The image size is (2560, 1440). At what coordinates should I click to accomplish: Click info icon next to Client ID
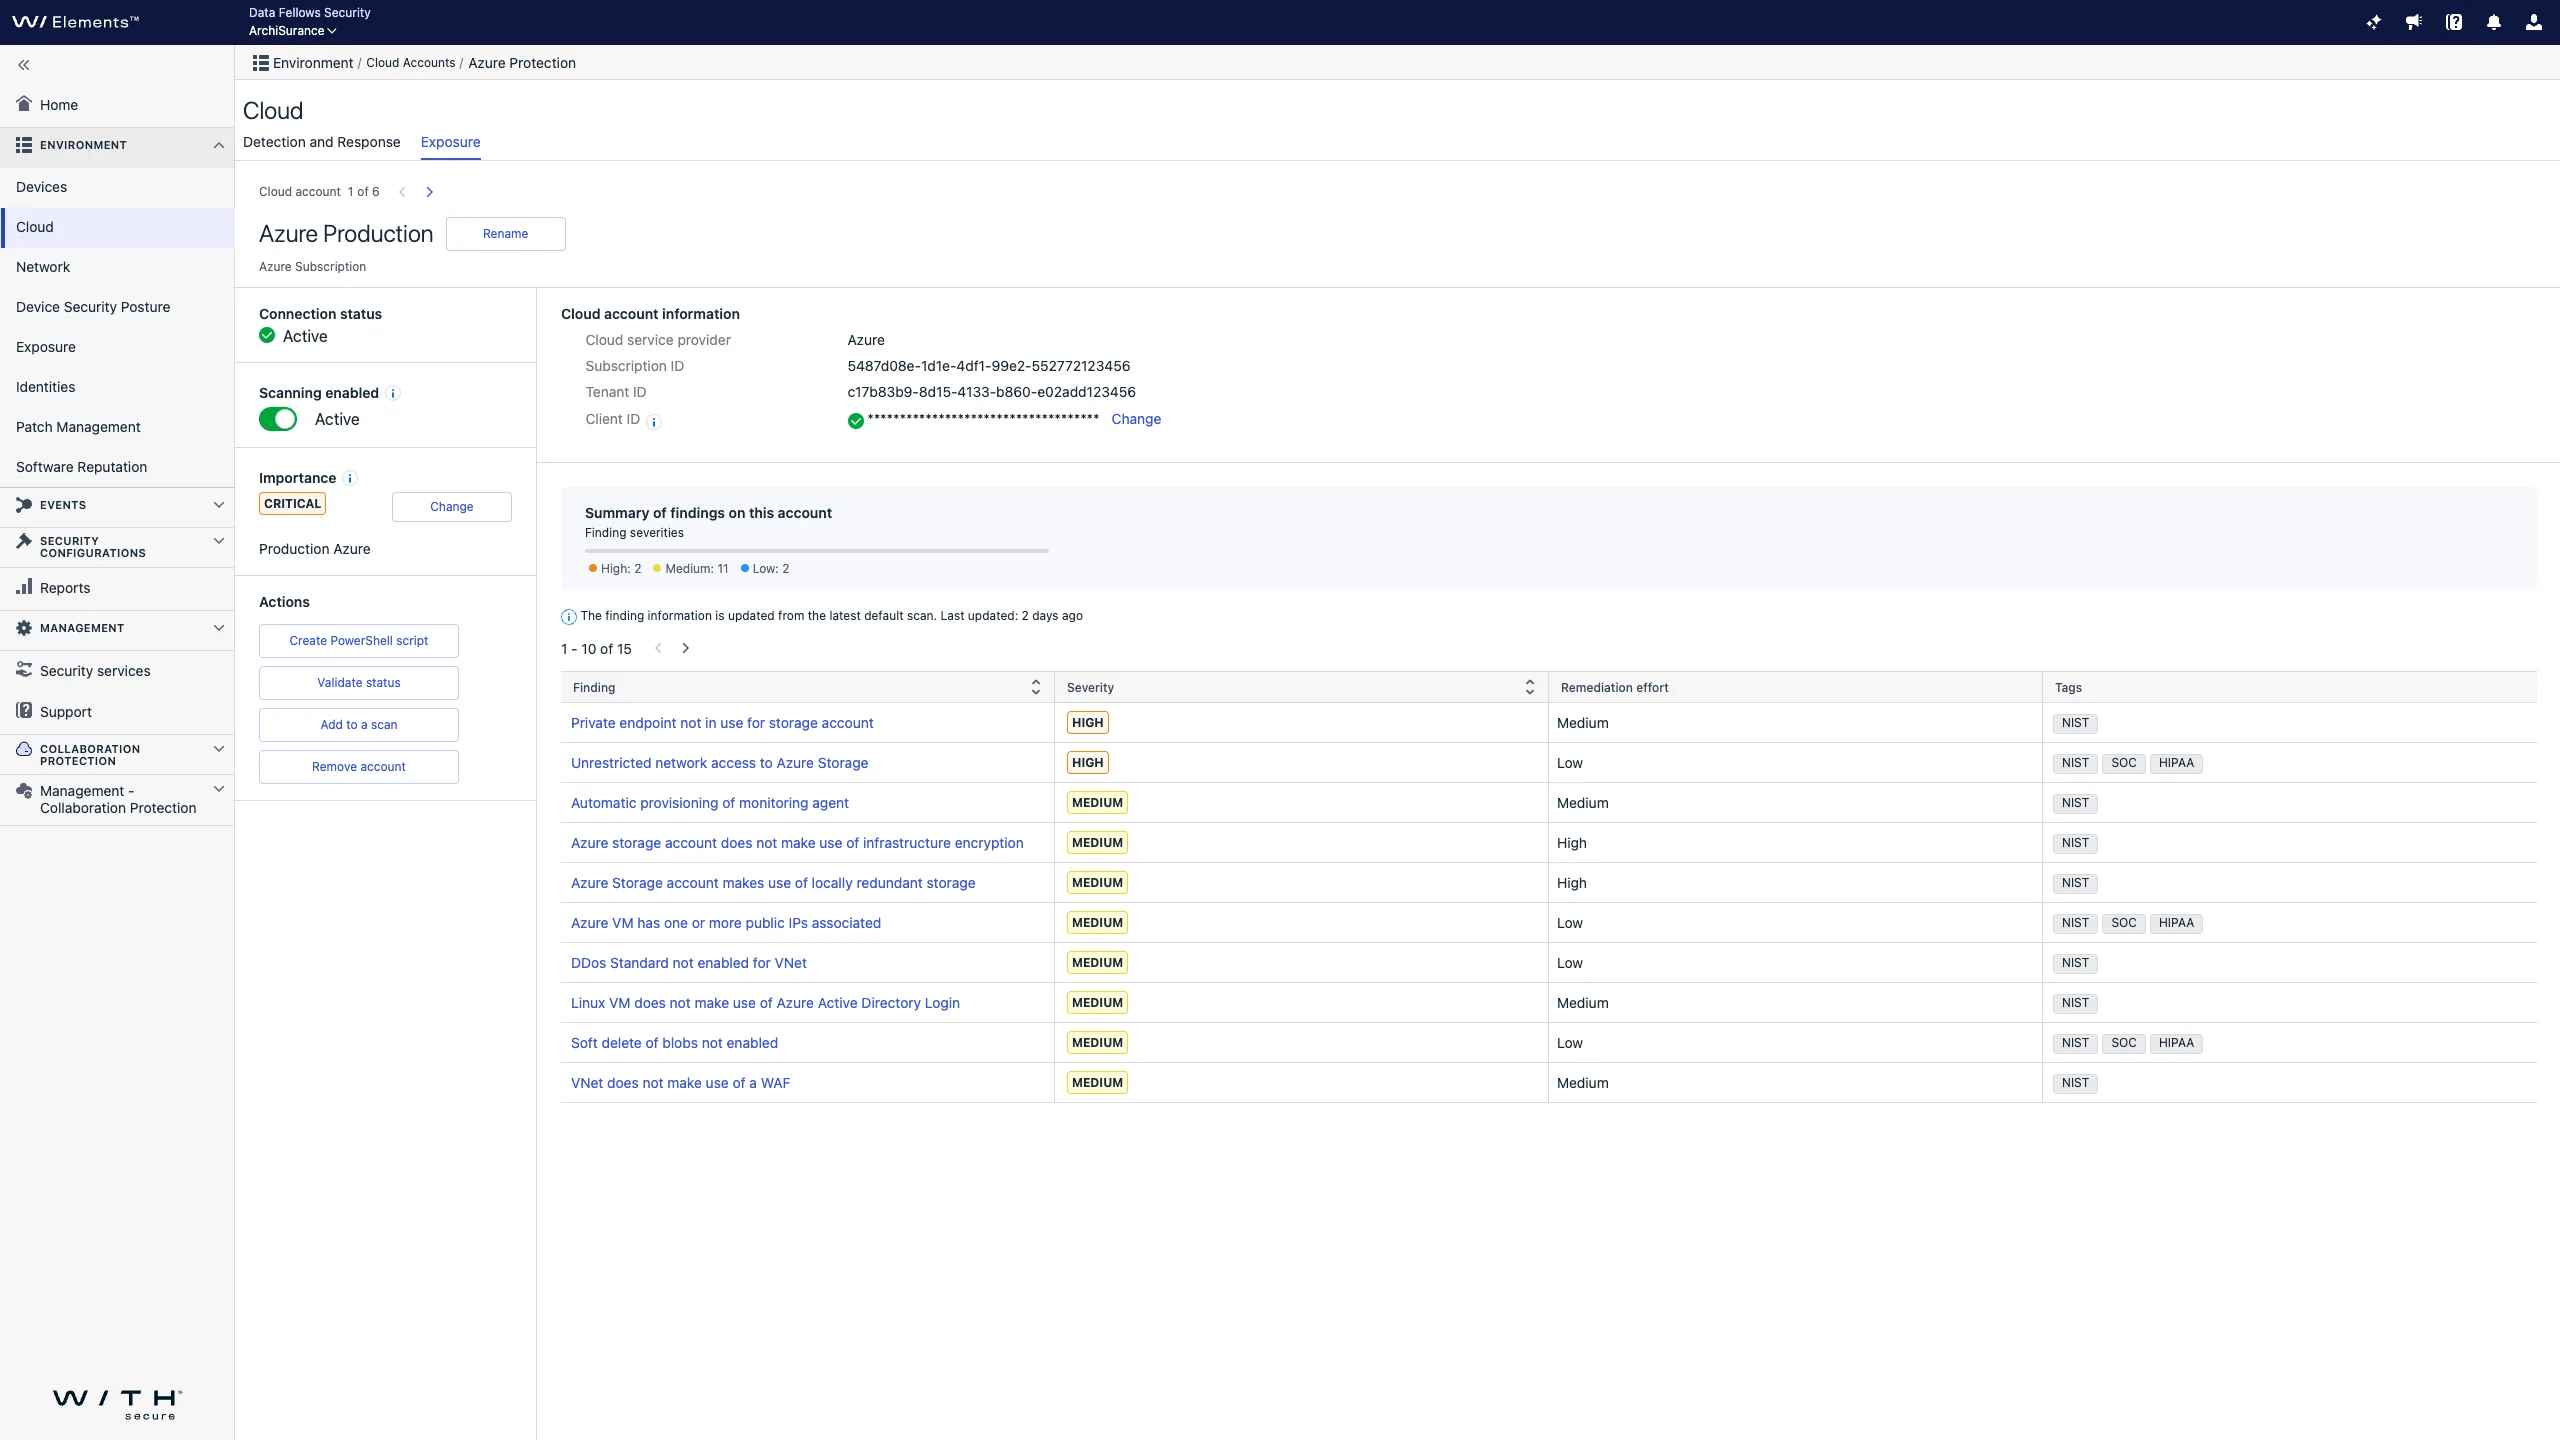654,421
